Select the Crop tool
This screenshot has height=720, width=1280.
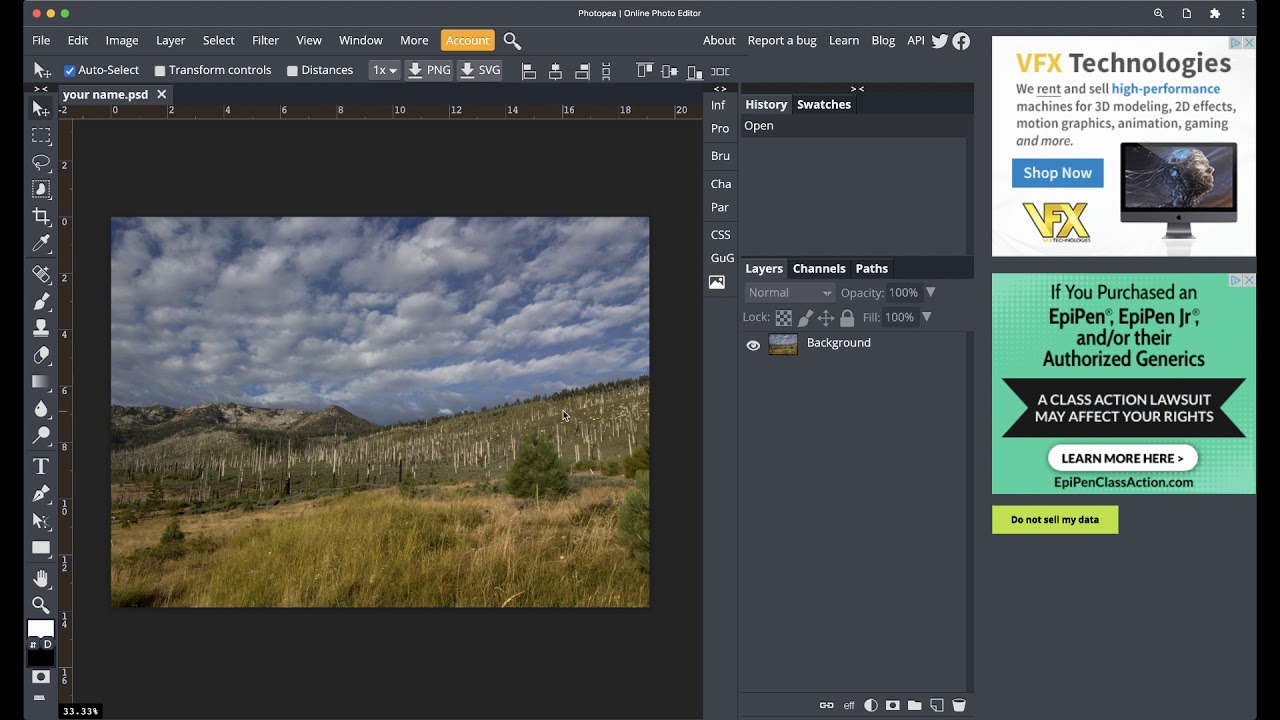[x=41, y=216]
